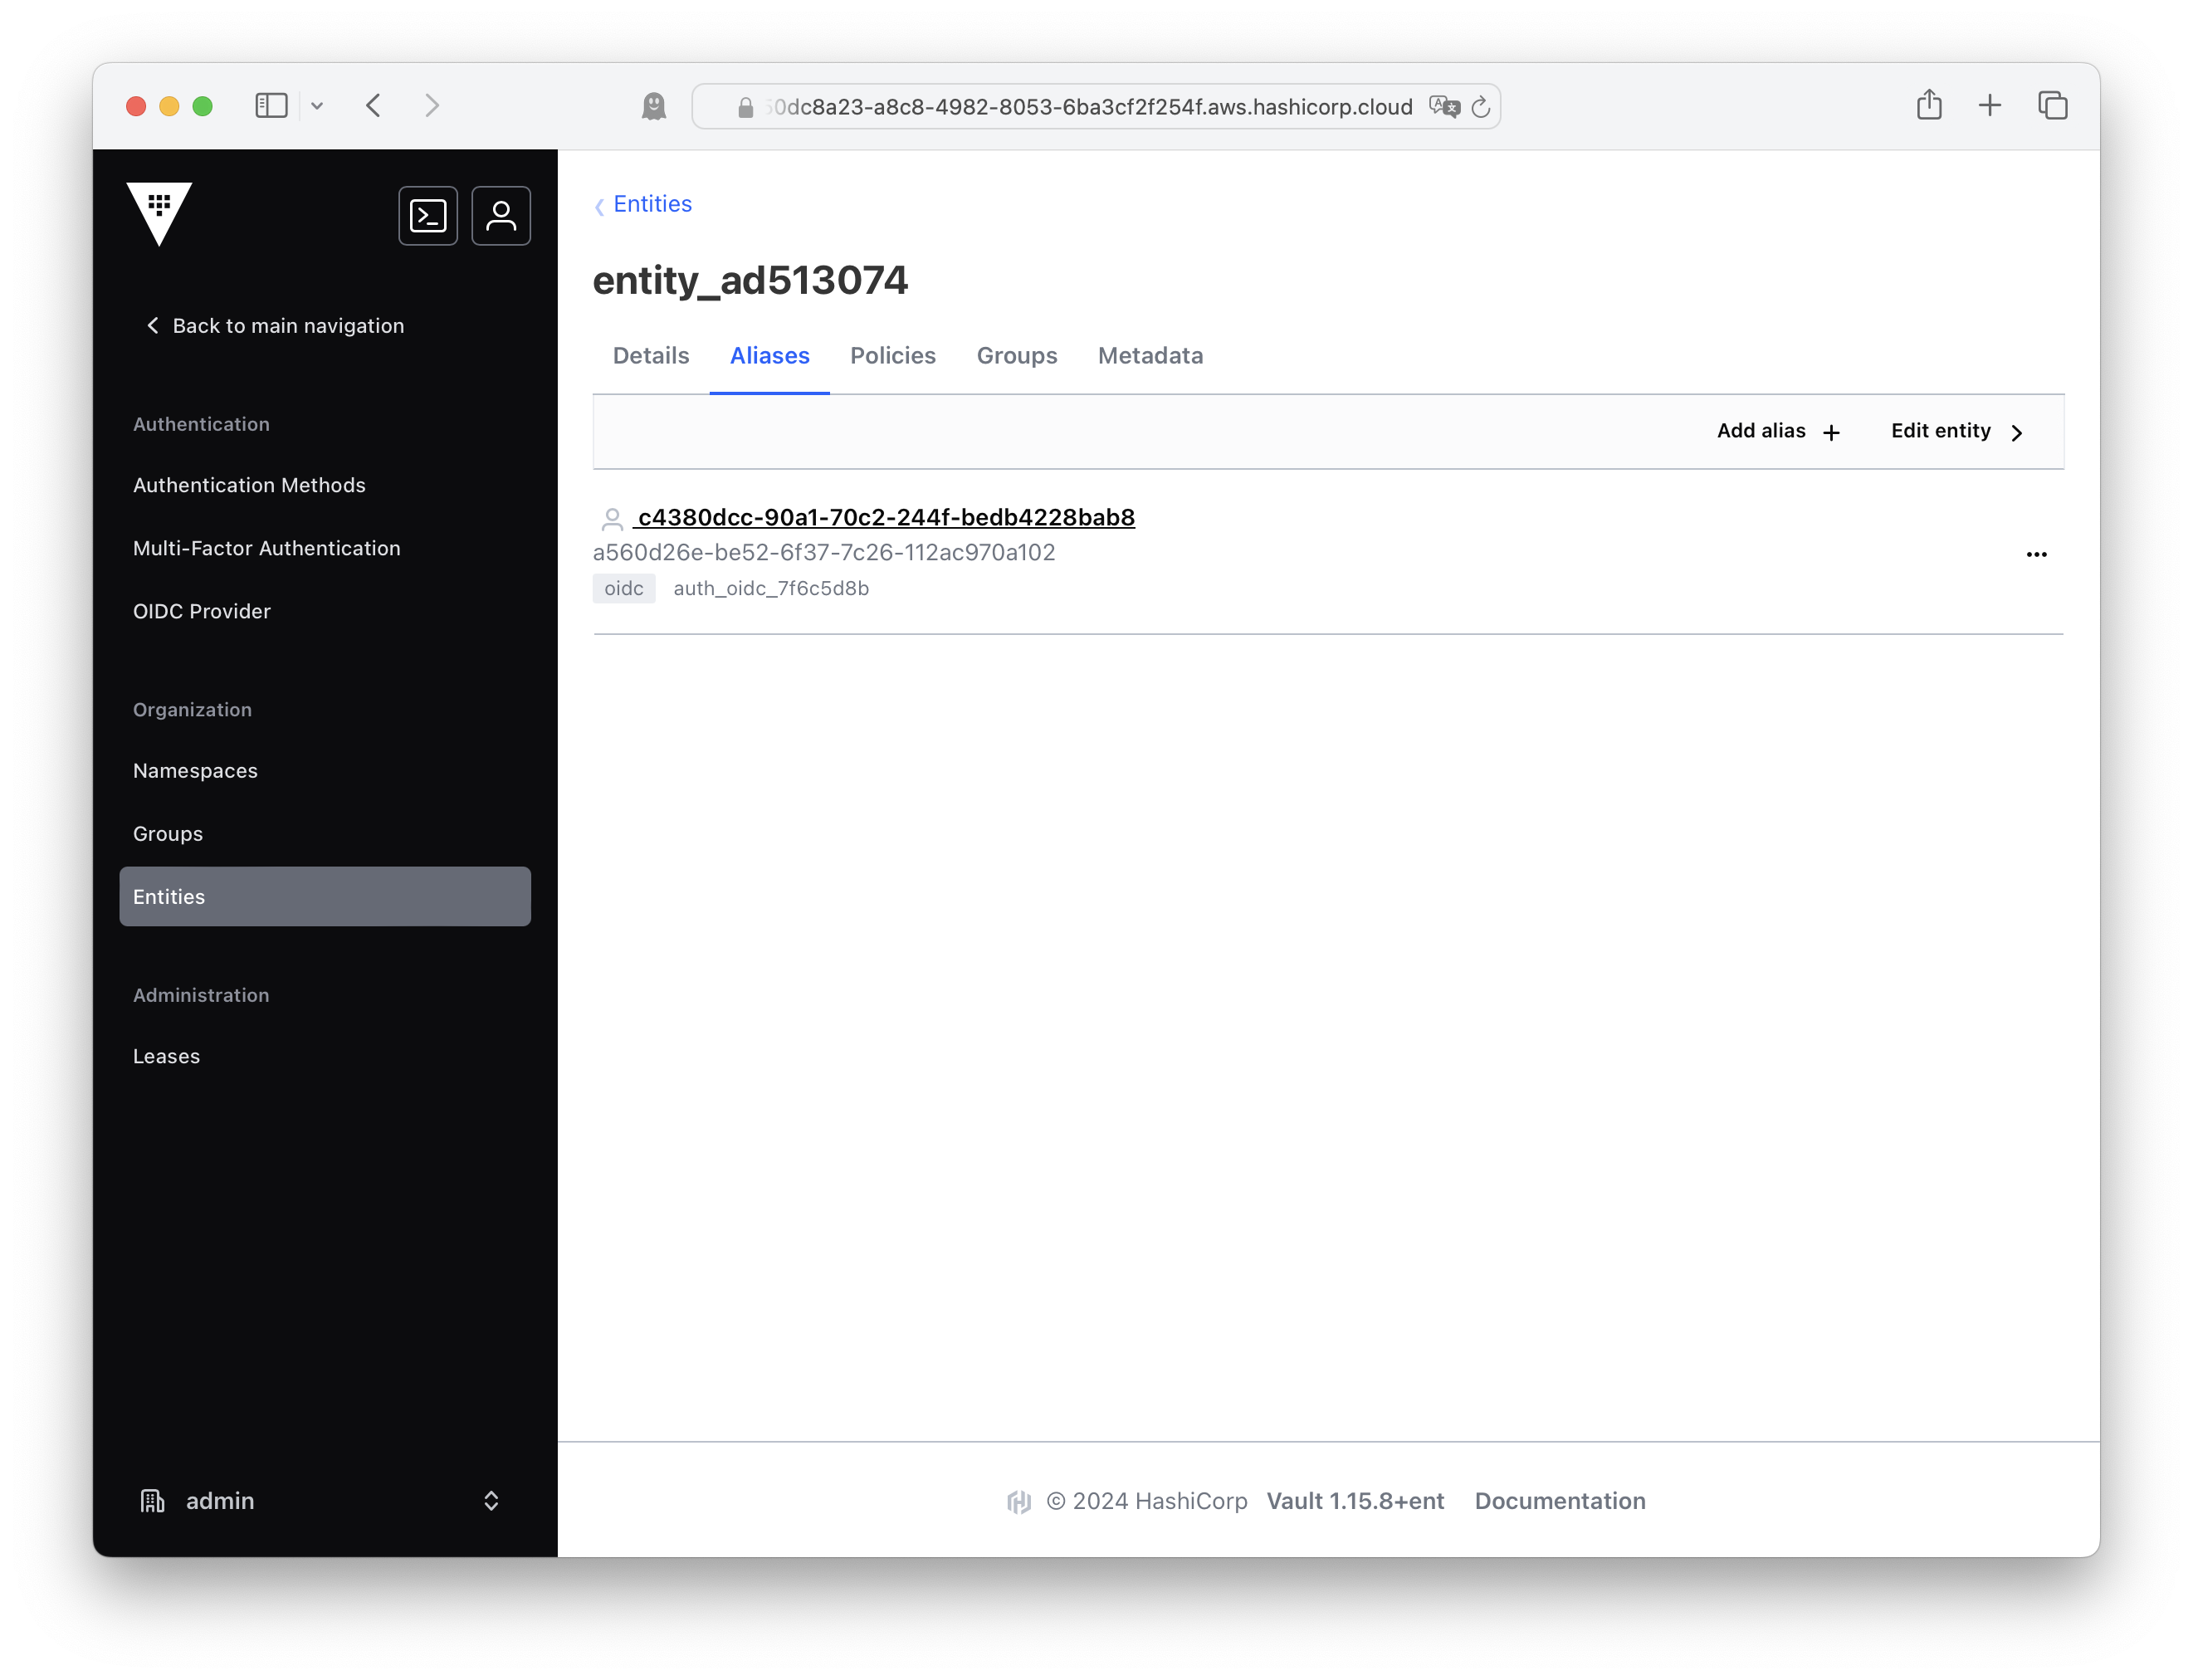Click the Ghostery ghost extension icon
2193x1680 pixels.
click(654, 106)
